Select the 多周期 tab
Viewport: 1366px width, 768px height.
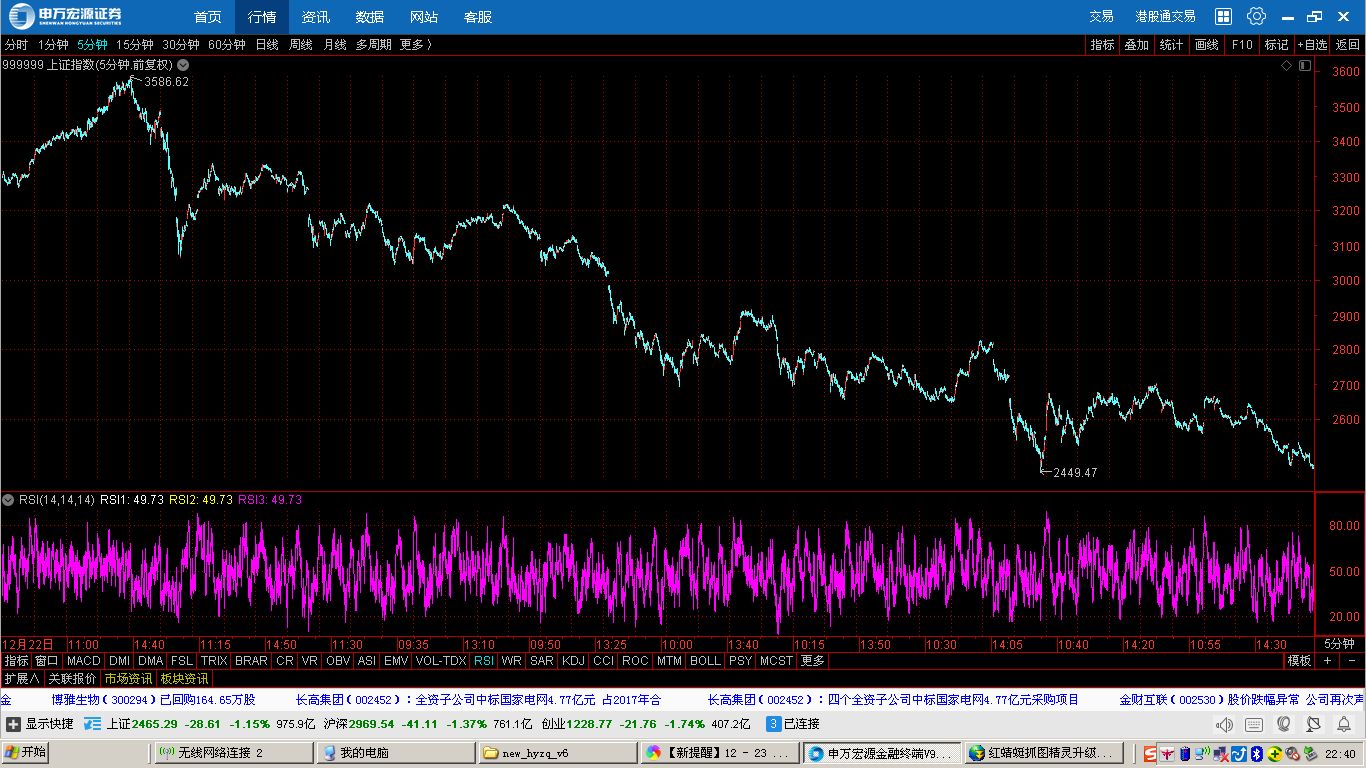(374, 45)
